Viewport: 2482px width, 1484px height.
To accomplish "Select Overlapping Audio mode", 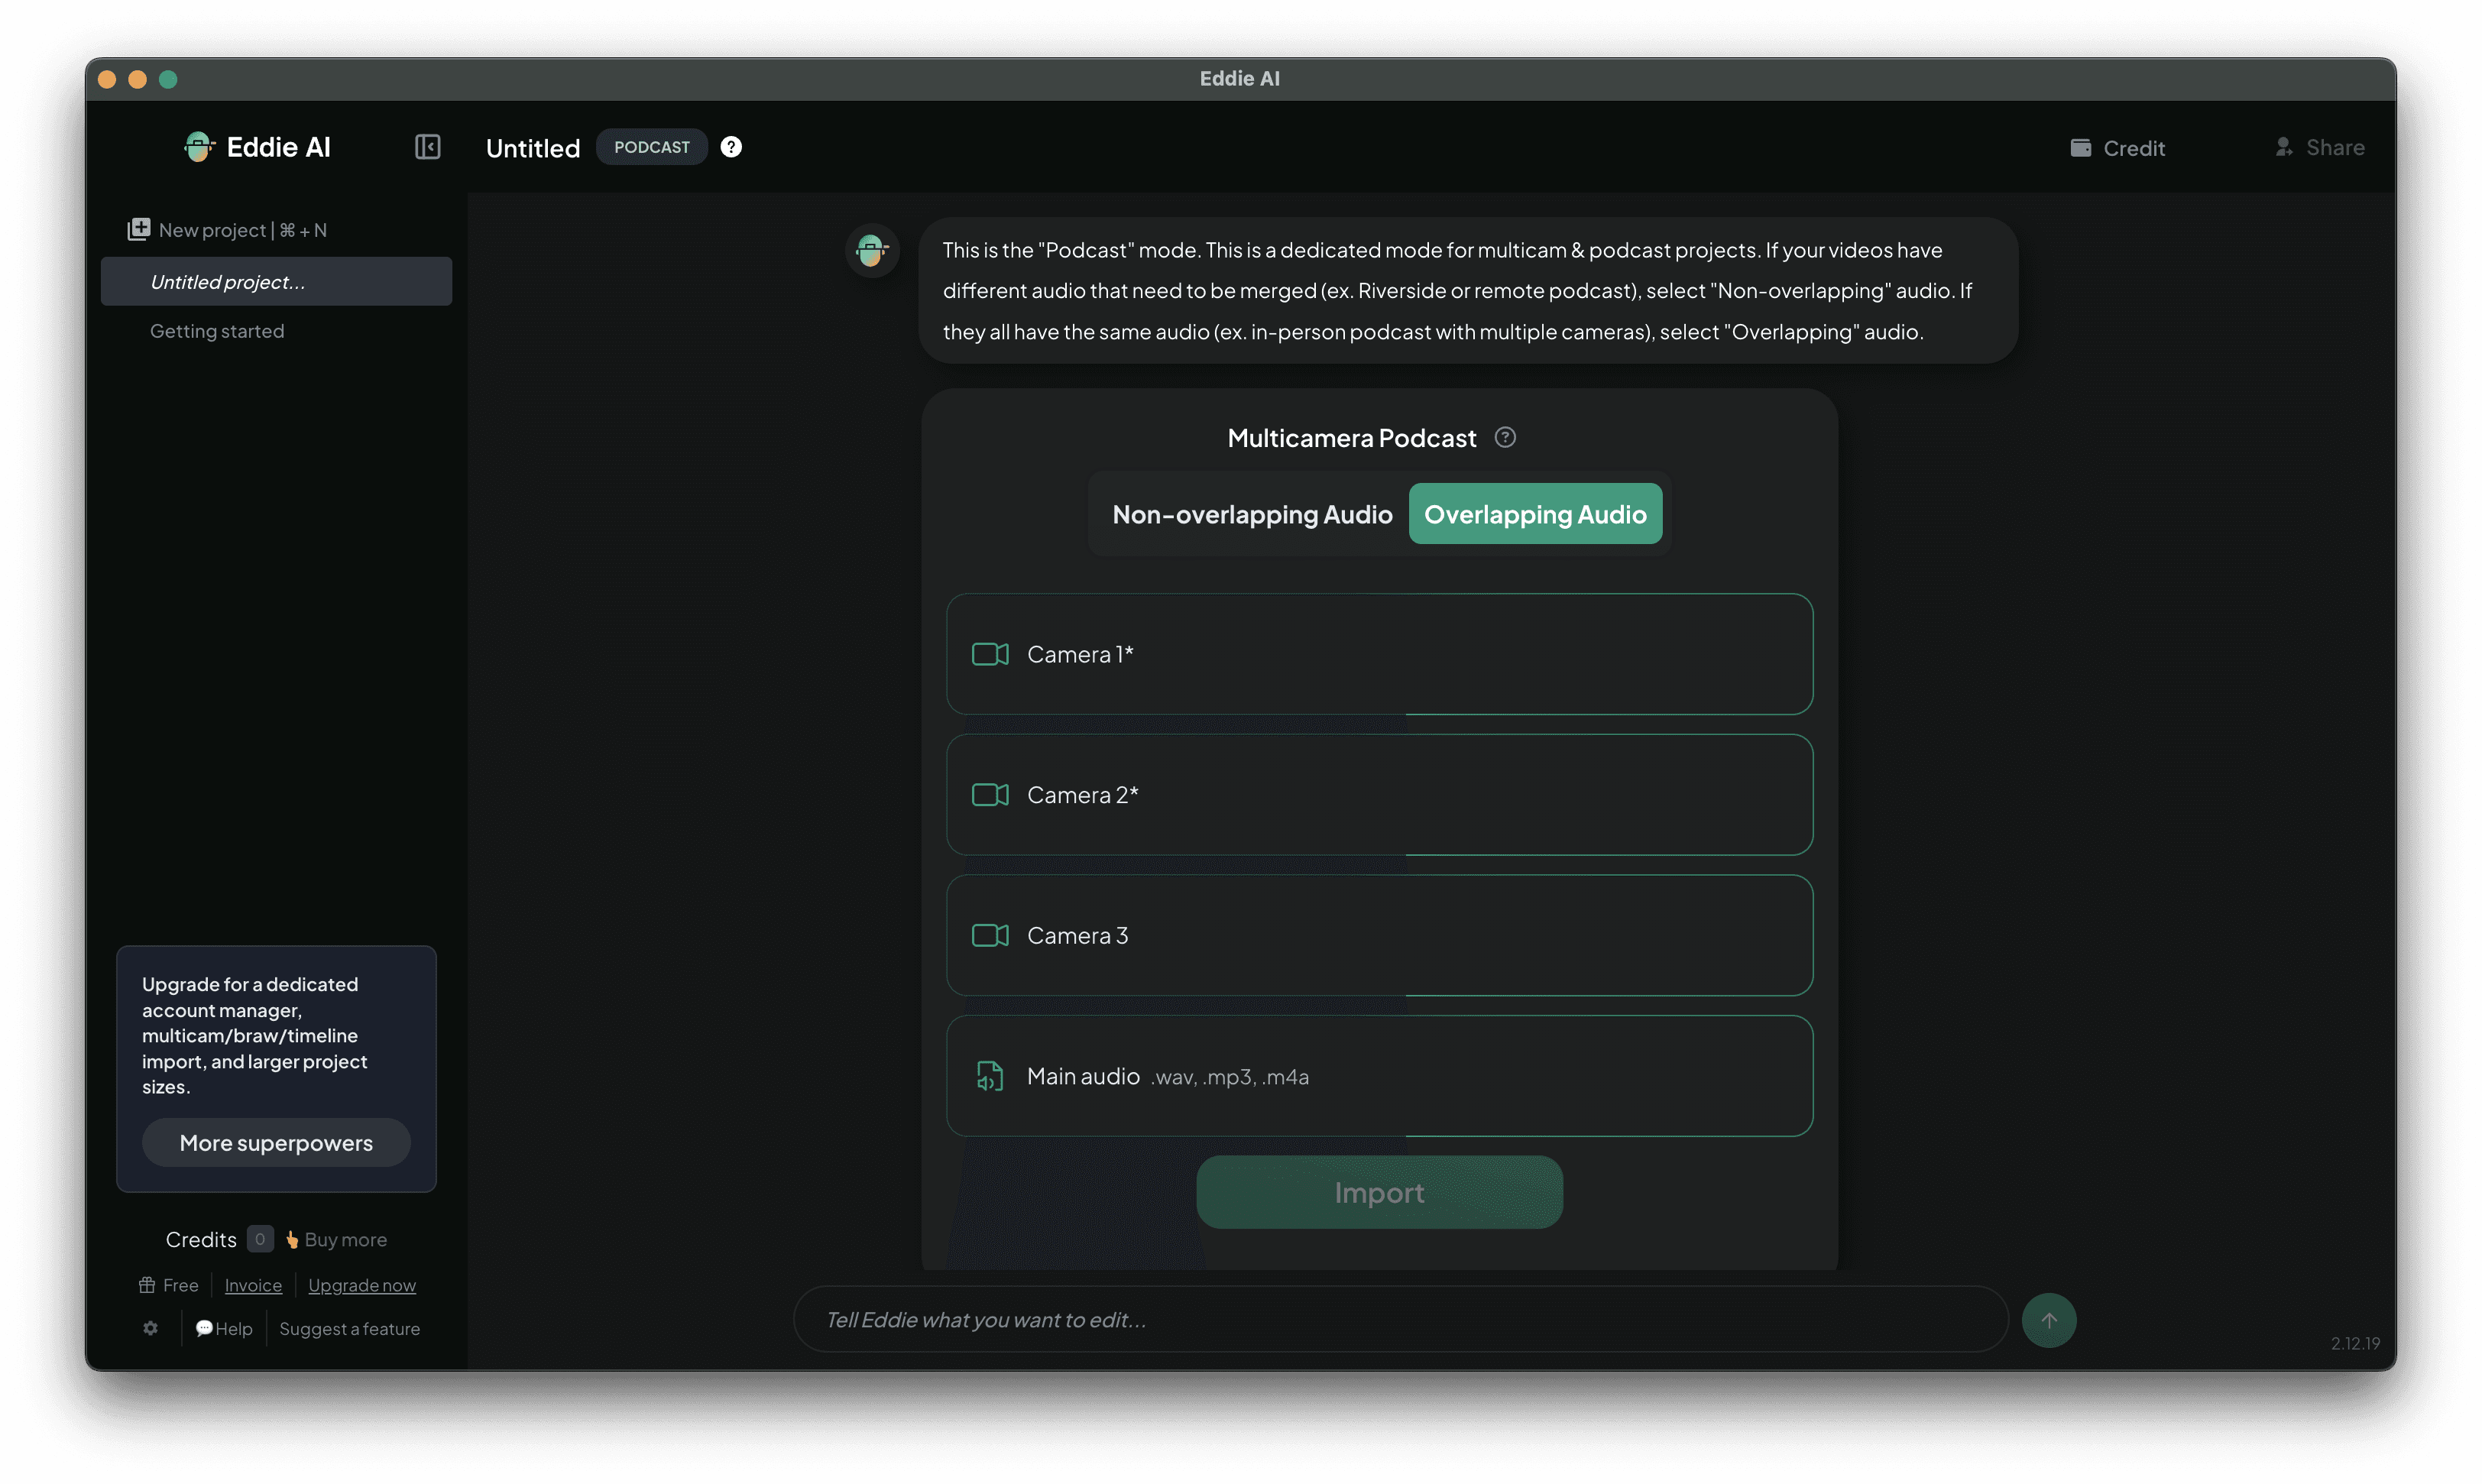I will tap(1535, 514).
